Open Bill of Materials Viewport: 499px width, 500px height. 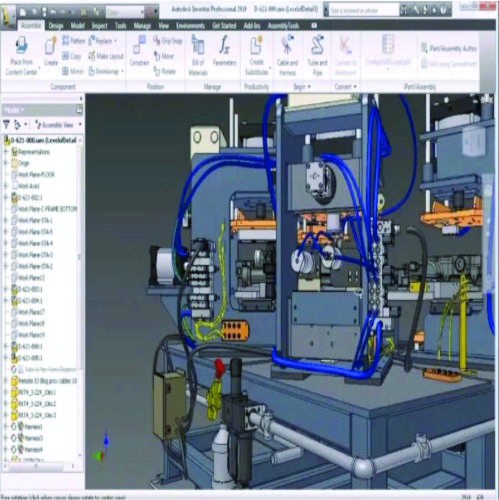(198, 56)
